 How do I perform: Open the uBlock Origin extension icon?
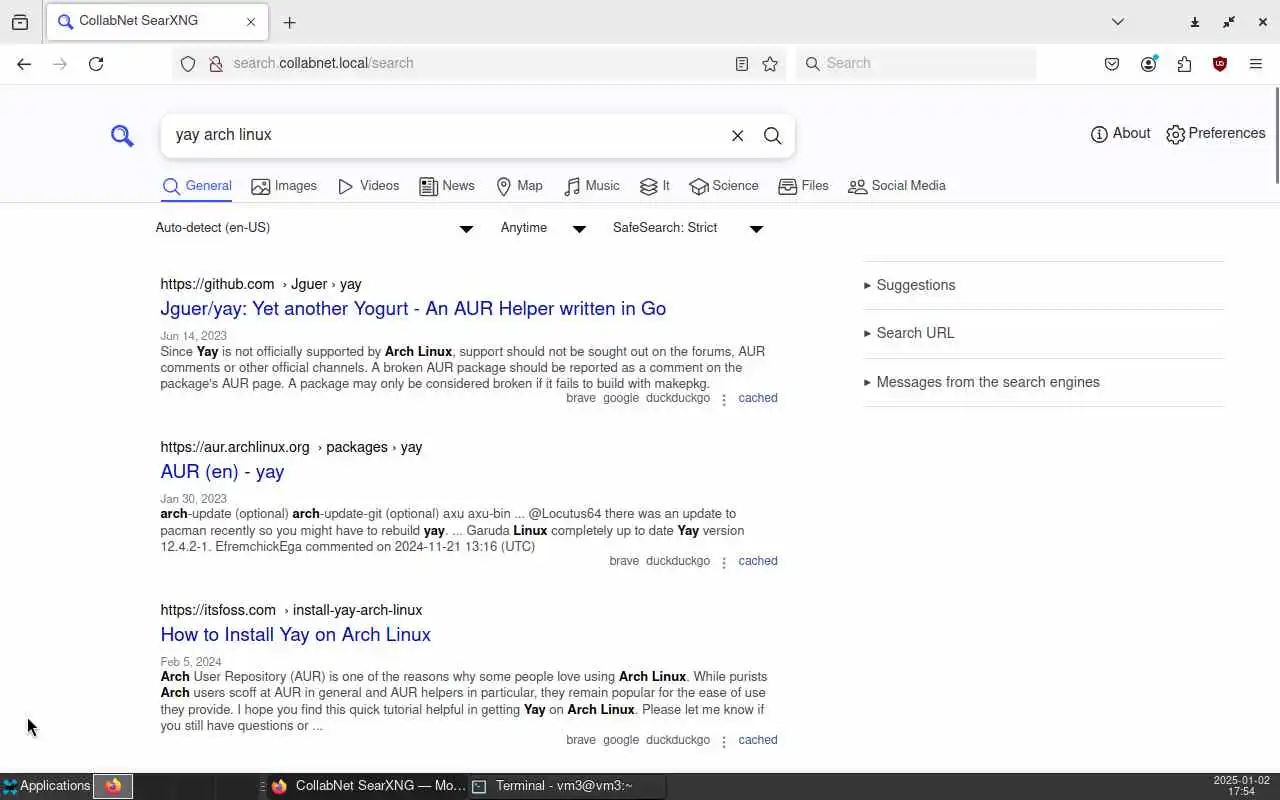pyautogui.click(x=1220, y=64)
